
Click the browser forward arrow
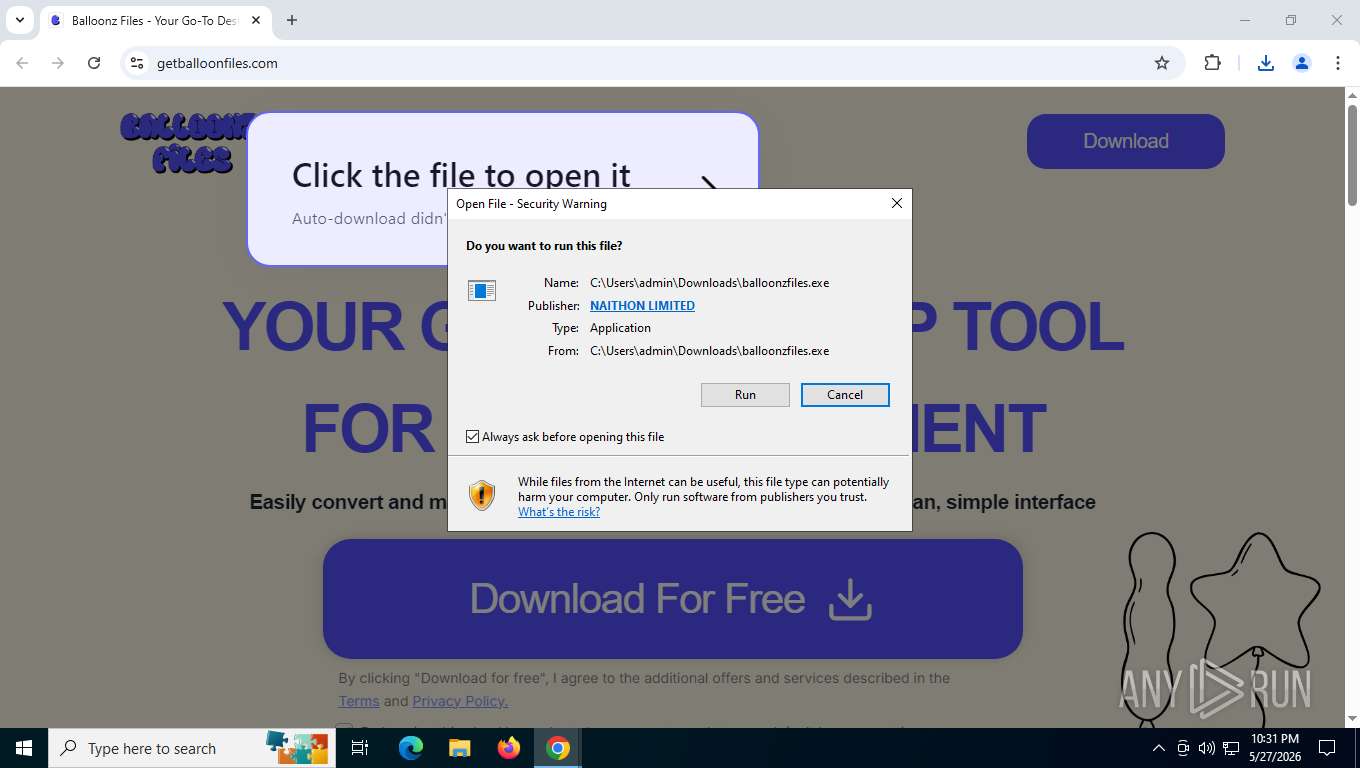(58, 63)
